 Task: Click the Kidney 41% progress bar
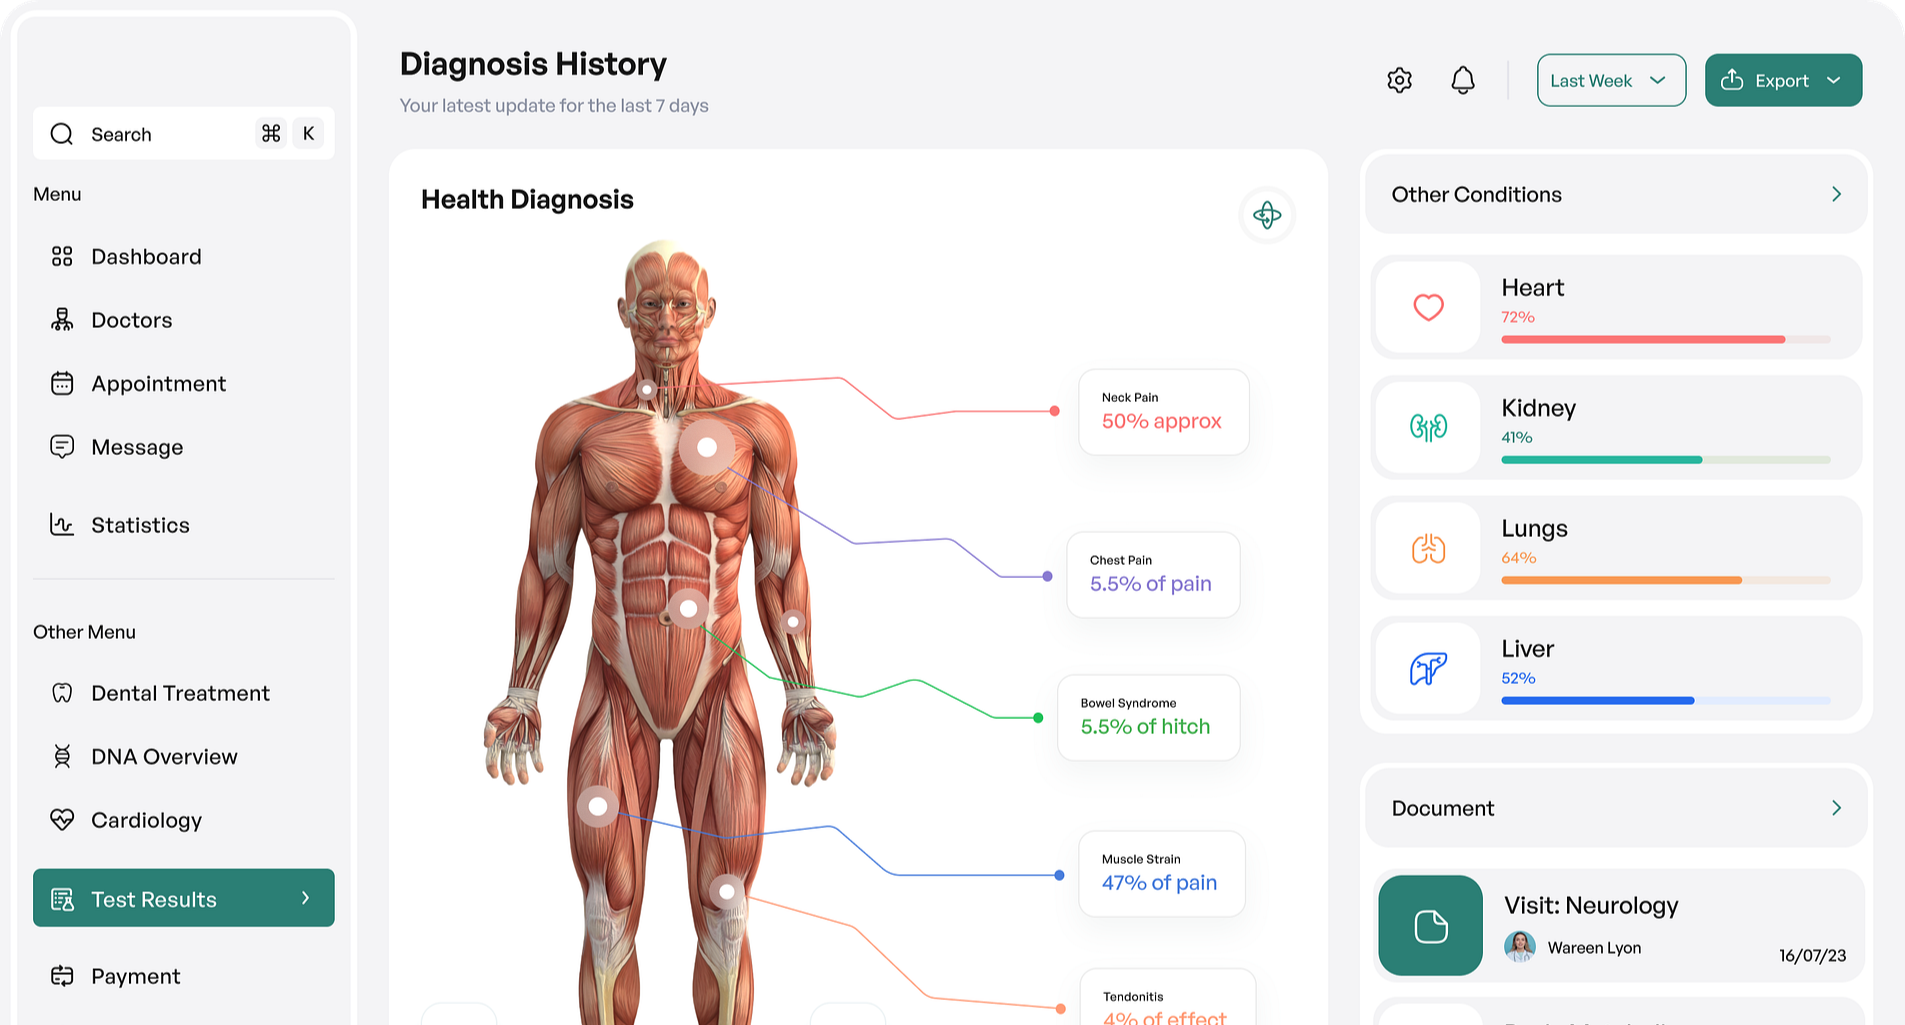(x=1665, y=460)
